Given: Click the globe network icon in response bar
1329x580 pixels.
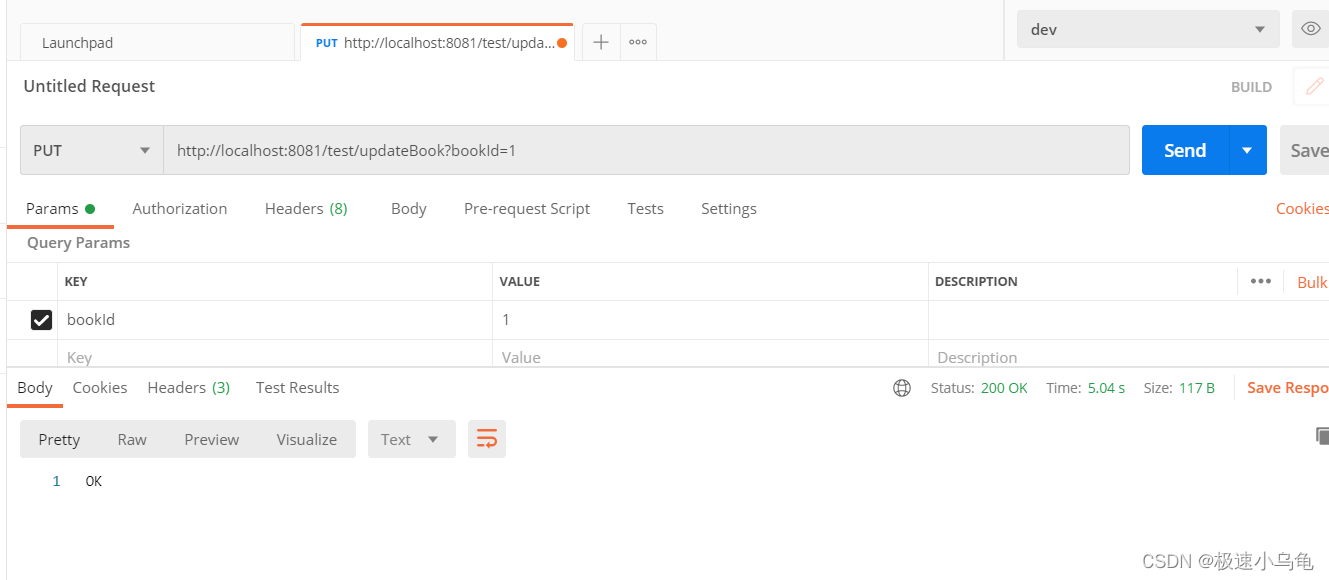Looking at the screenshot, I should 901,387.
